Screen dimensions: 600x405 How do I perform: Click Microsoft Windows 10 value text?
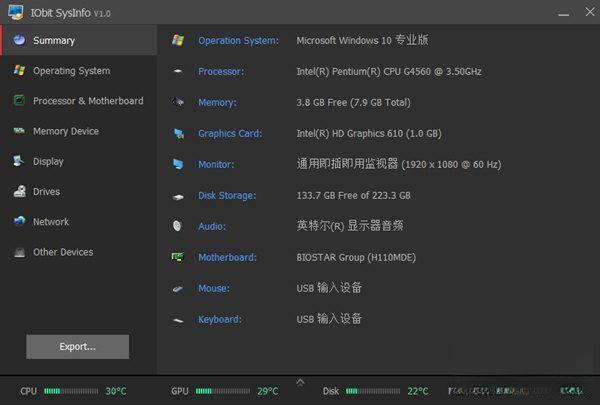click(362, 40)
